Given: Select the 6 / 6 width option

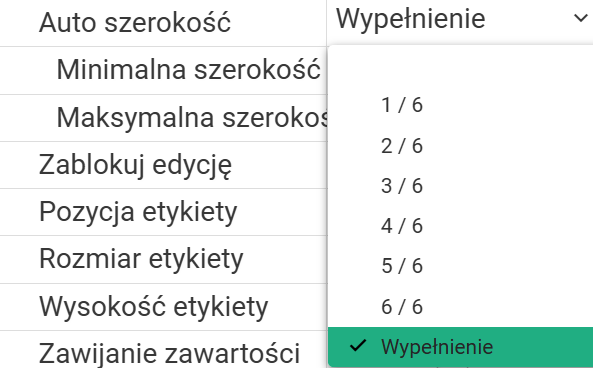Looking at the screenshot, I should pos(460,306).
